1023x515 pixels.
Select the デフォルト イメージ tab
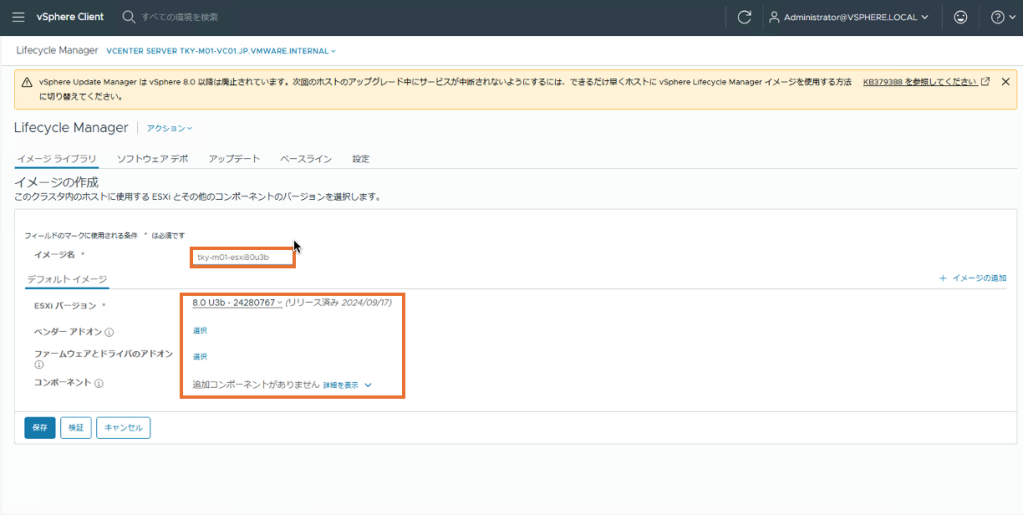pos(67,279)
